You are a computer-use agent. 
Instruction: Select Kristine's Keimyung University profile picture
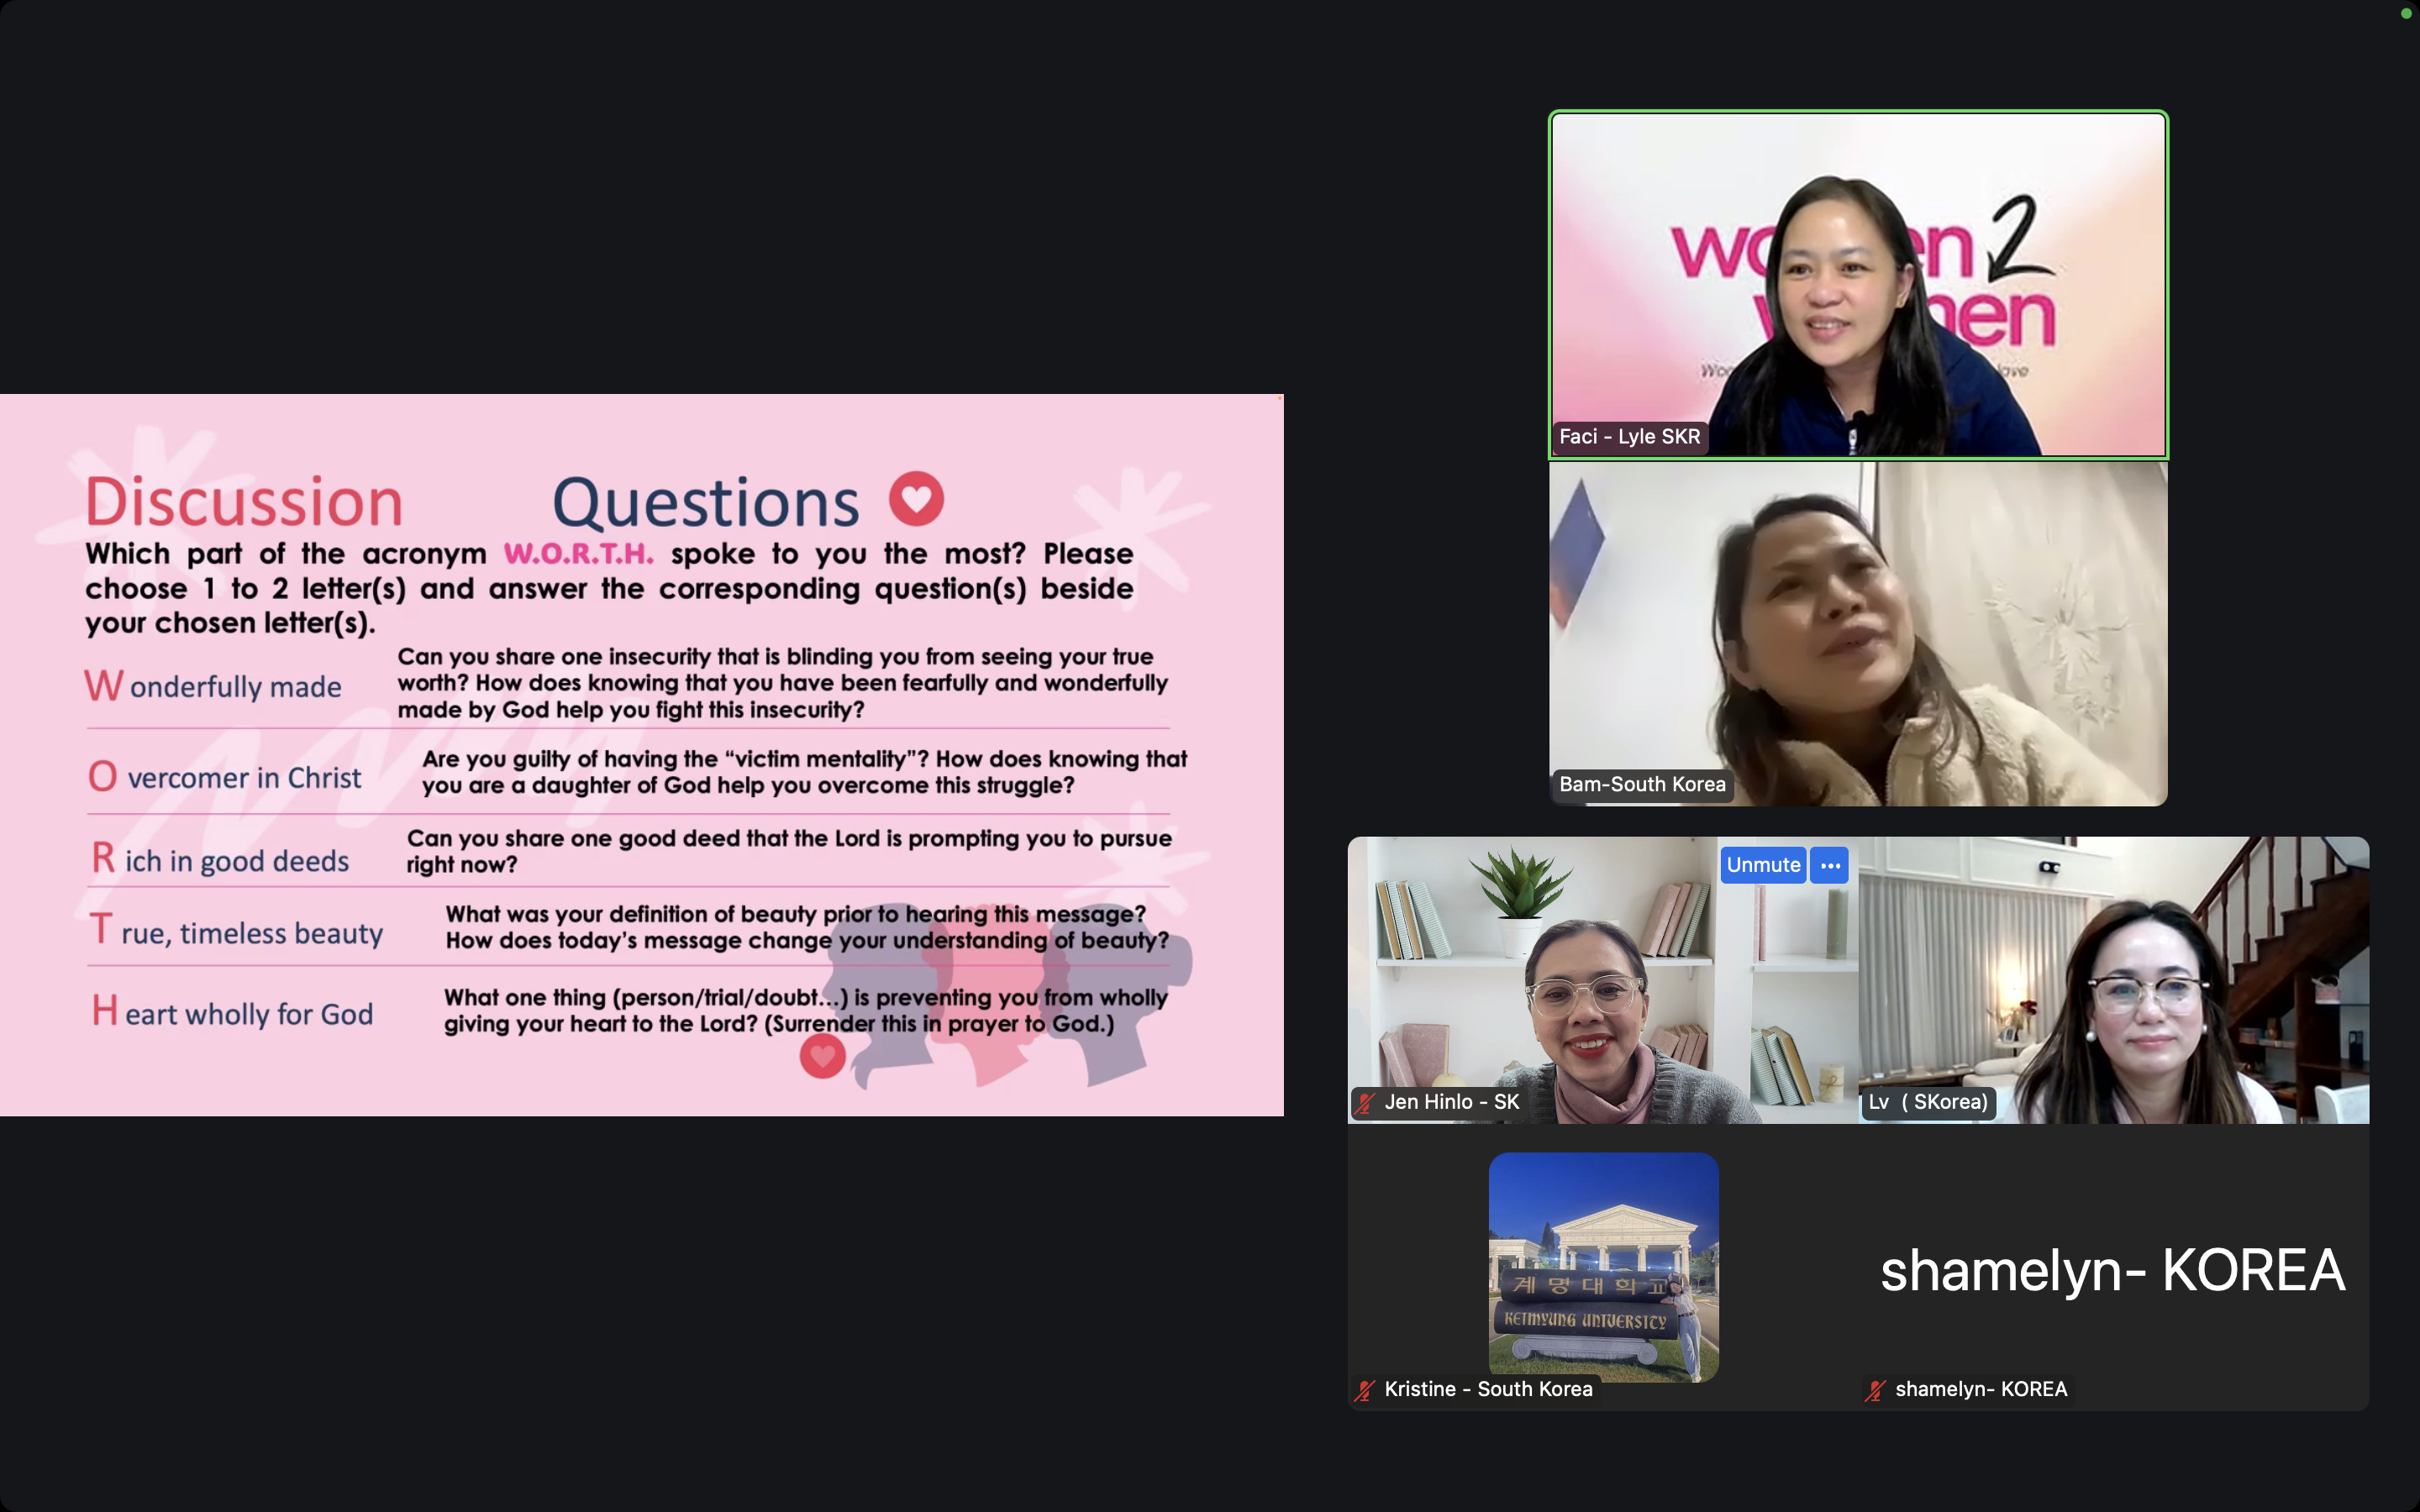1603,1266
